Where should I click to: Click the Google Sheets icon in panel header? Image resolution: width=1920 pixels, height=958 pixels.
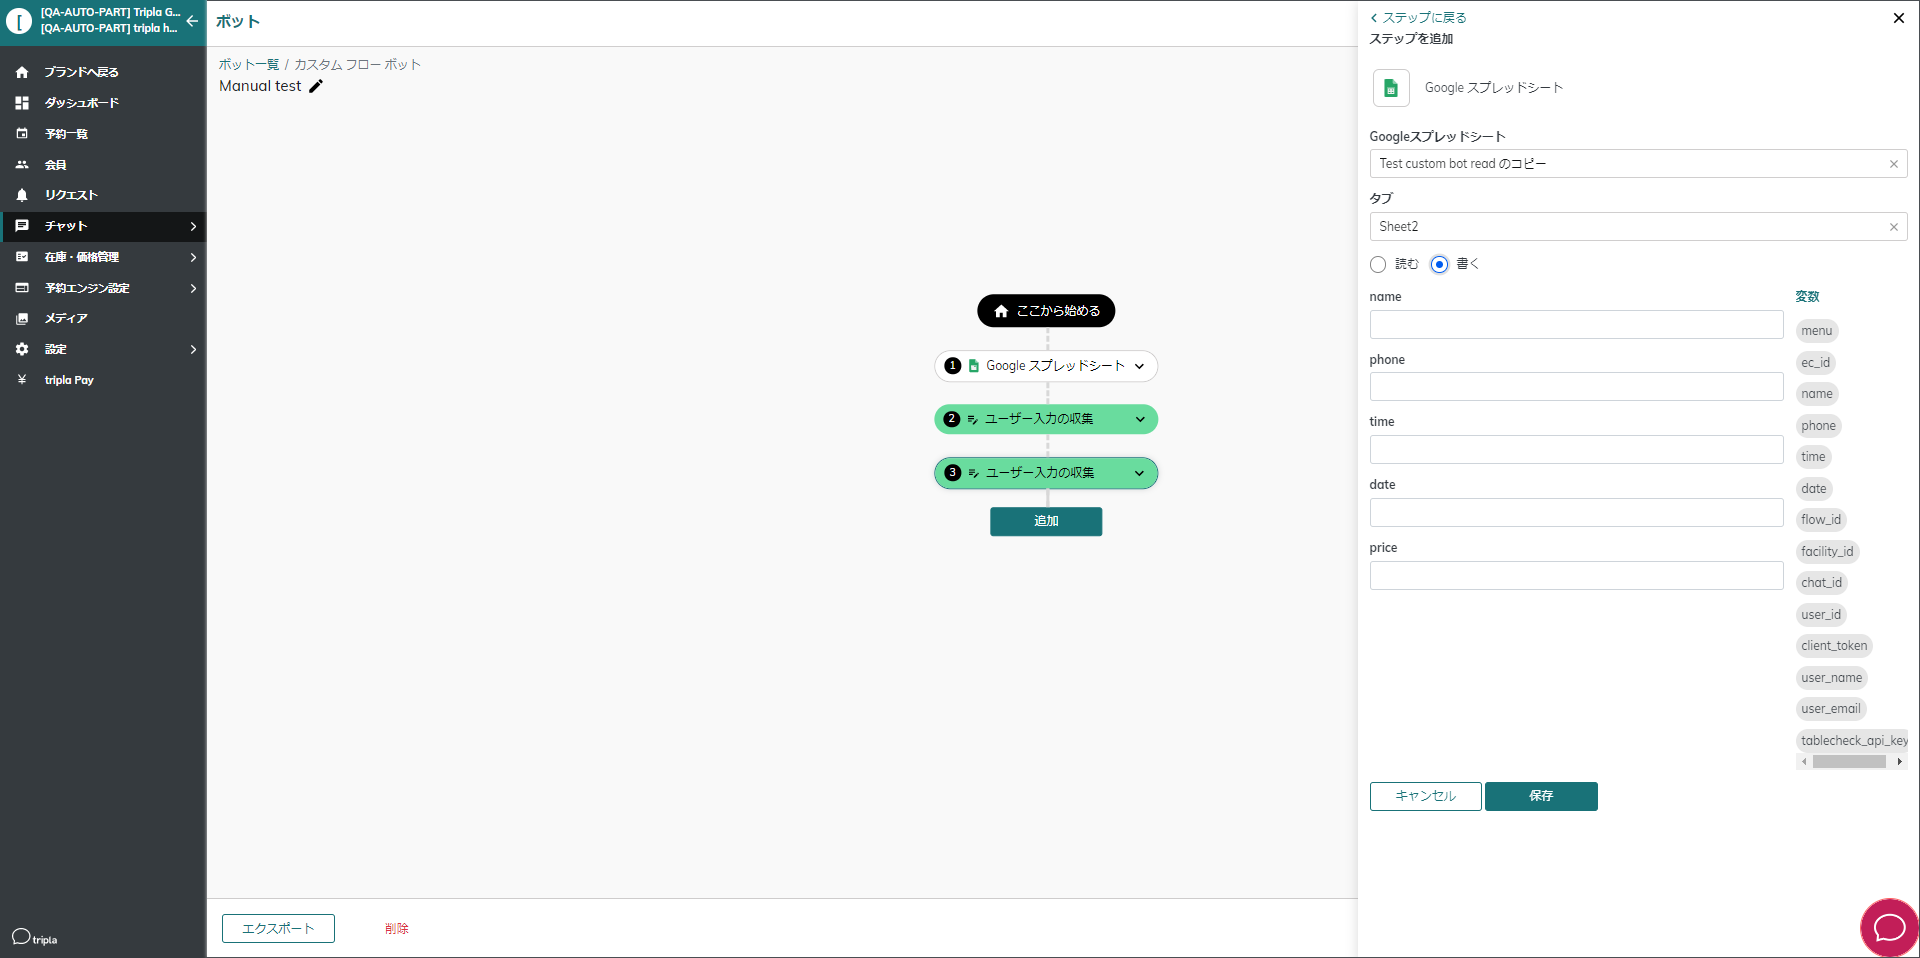tap(1390, 88)
